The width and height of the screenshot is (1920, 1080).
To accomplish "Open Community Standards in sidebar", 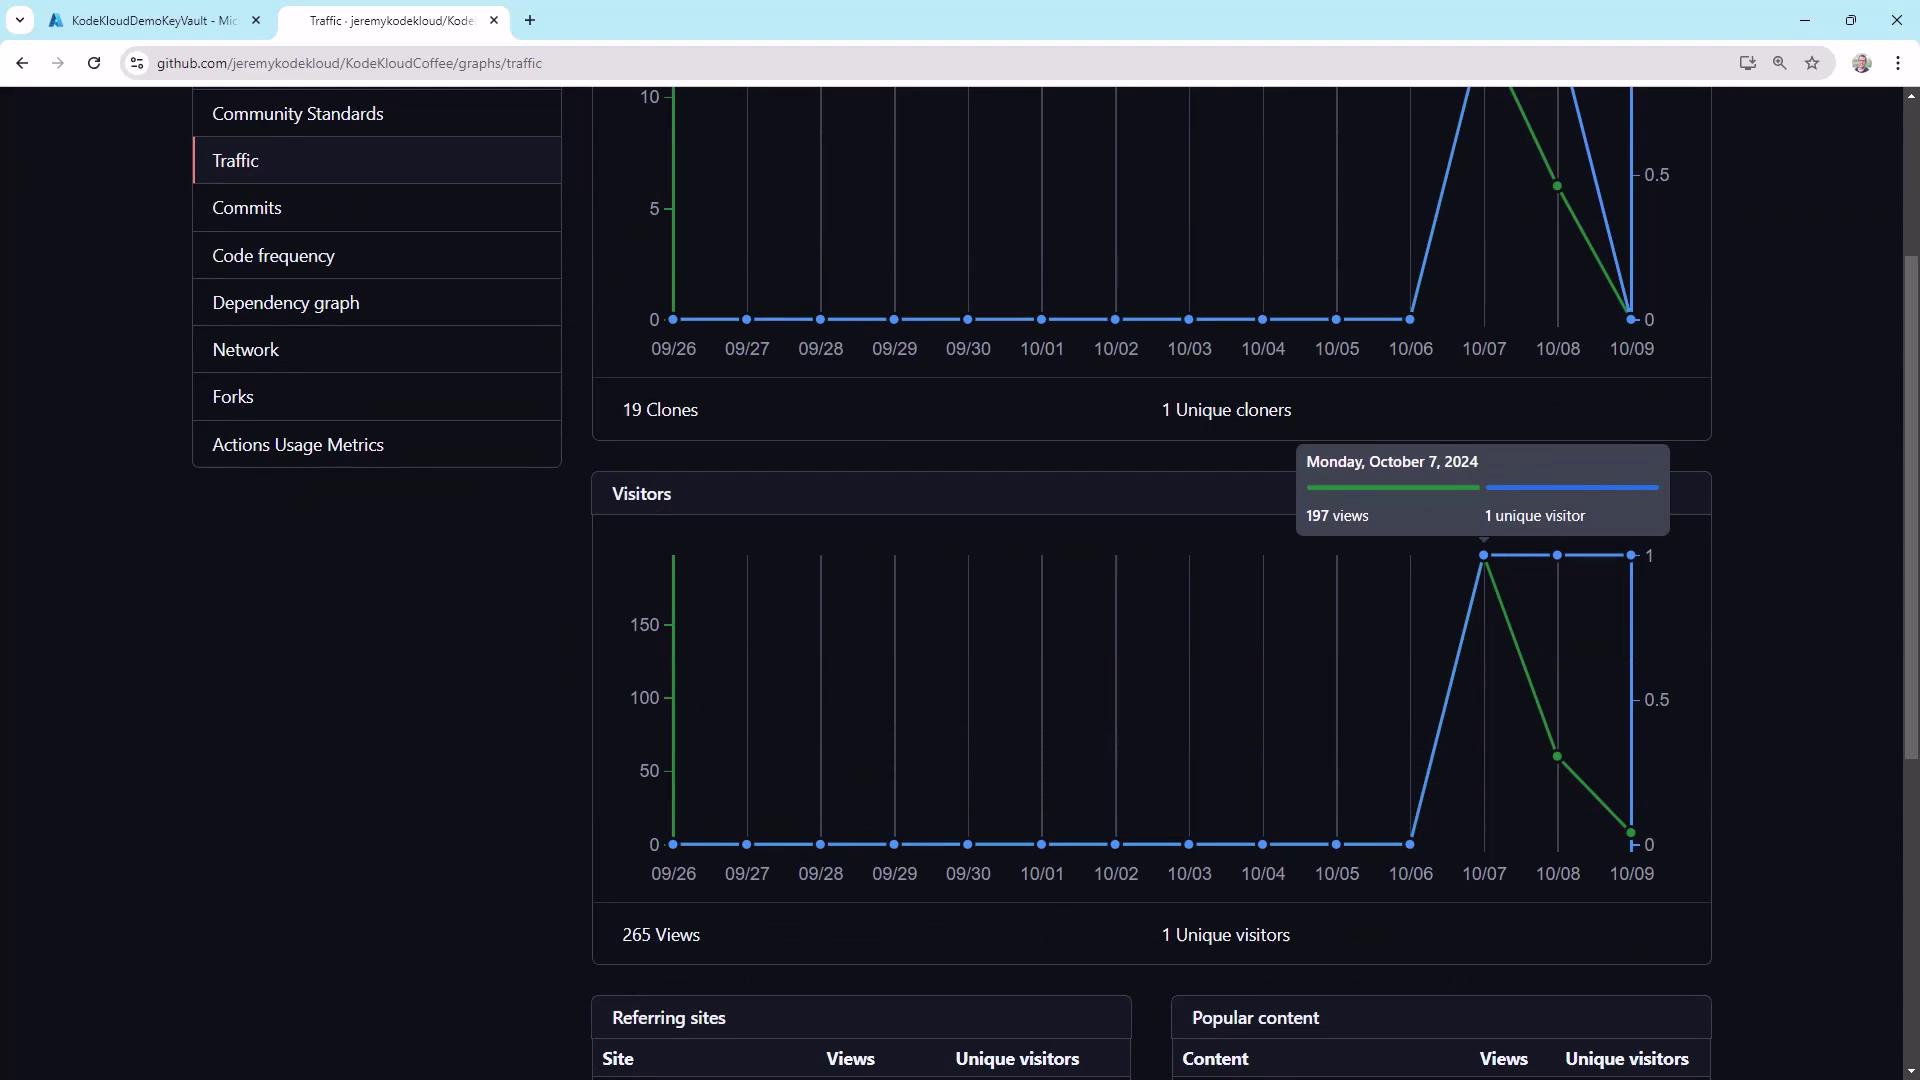I will (297, 114).
